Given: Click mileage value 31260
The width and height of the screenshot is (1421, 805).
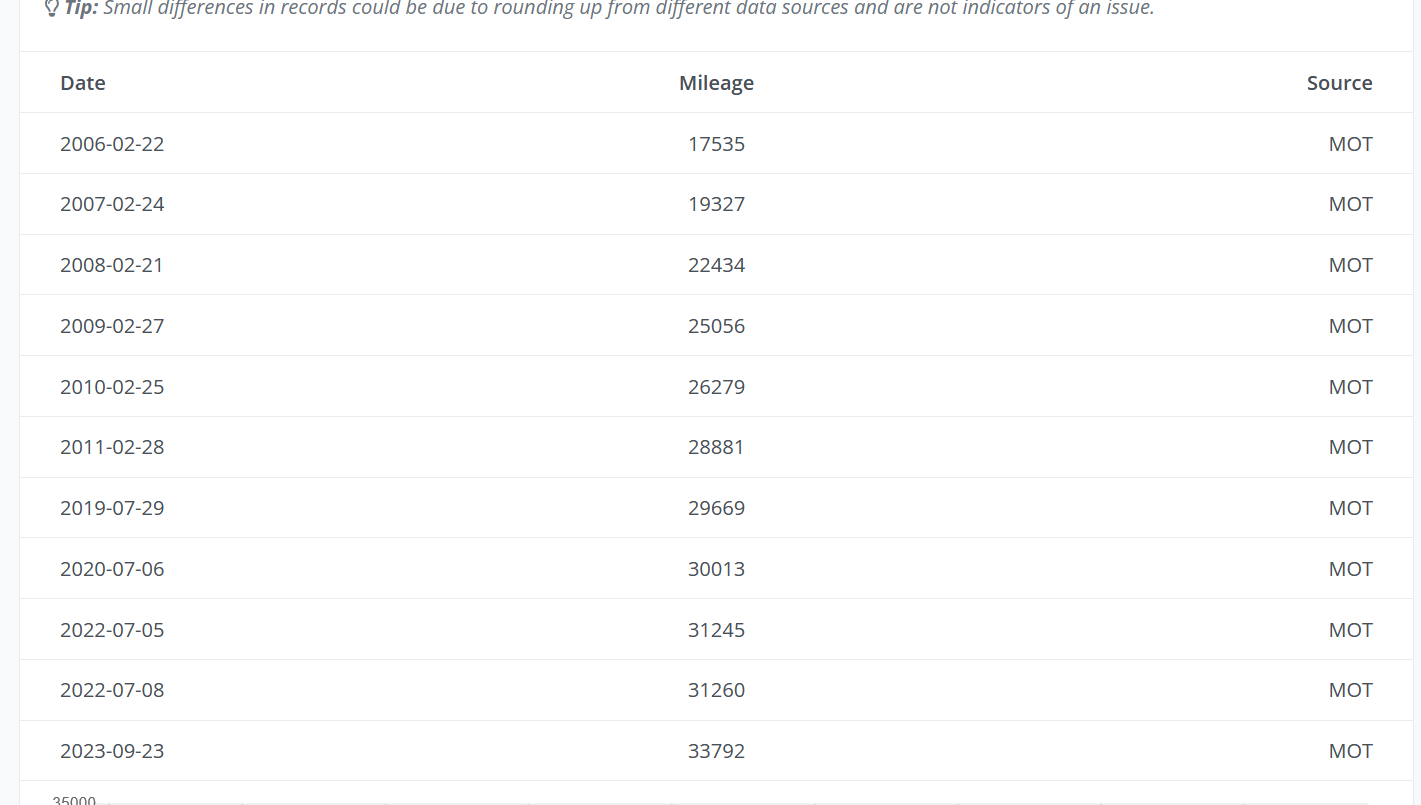Looking at the screenshot, I should (x=716, y=690).
